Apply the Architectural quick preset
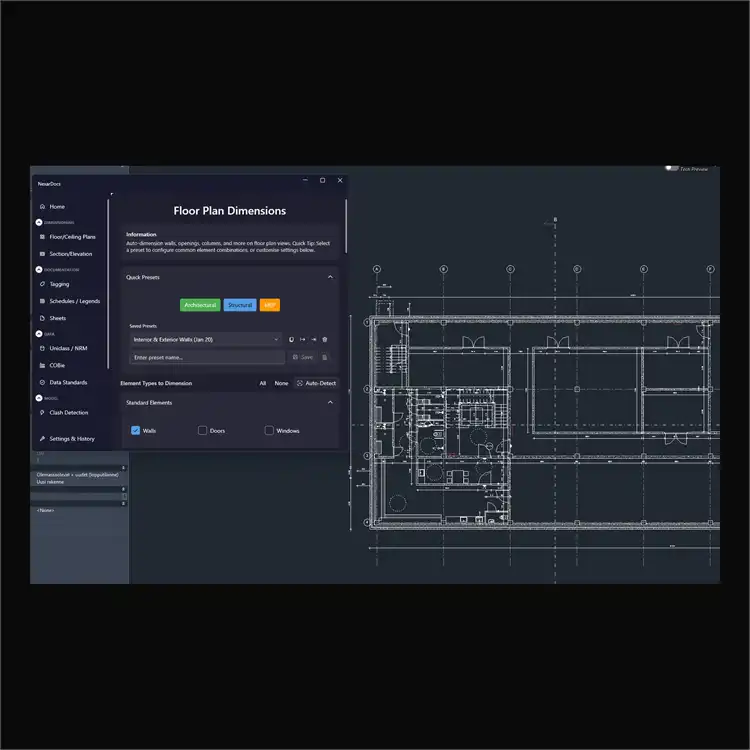This screenshot has height=750, width=750. pyautogui.click(x=200, y=305)
